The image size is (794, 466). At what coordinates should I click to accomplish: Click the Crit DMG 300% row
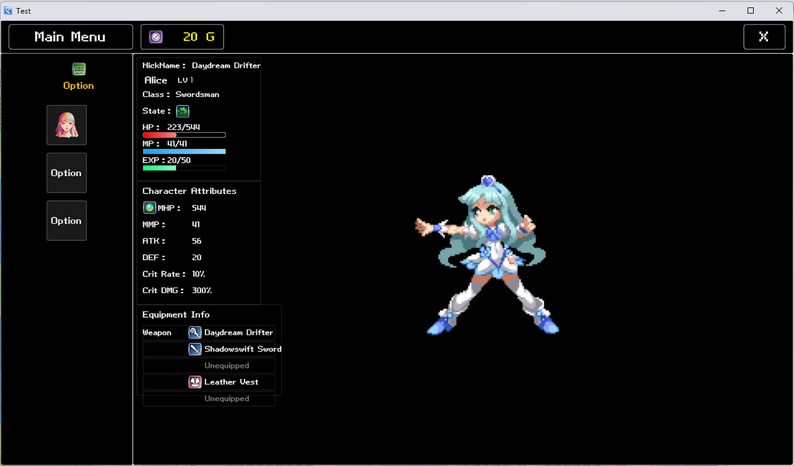click(177, 291)
